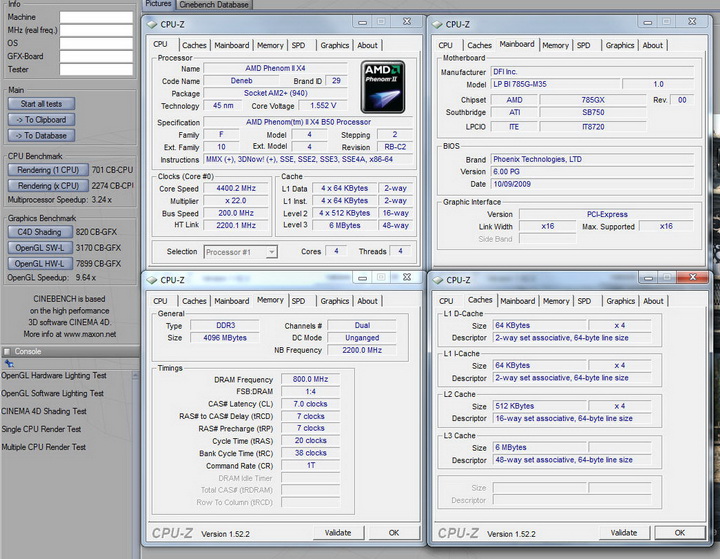Viewport: 720px width, 559px height.
Task: Click the Tester input field
Action: (96, 70)
